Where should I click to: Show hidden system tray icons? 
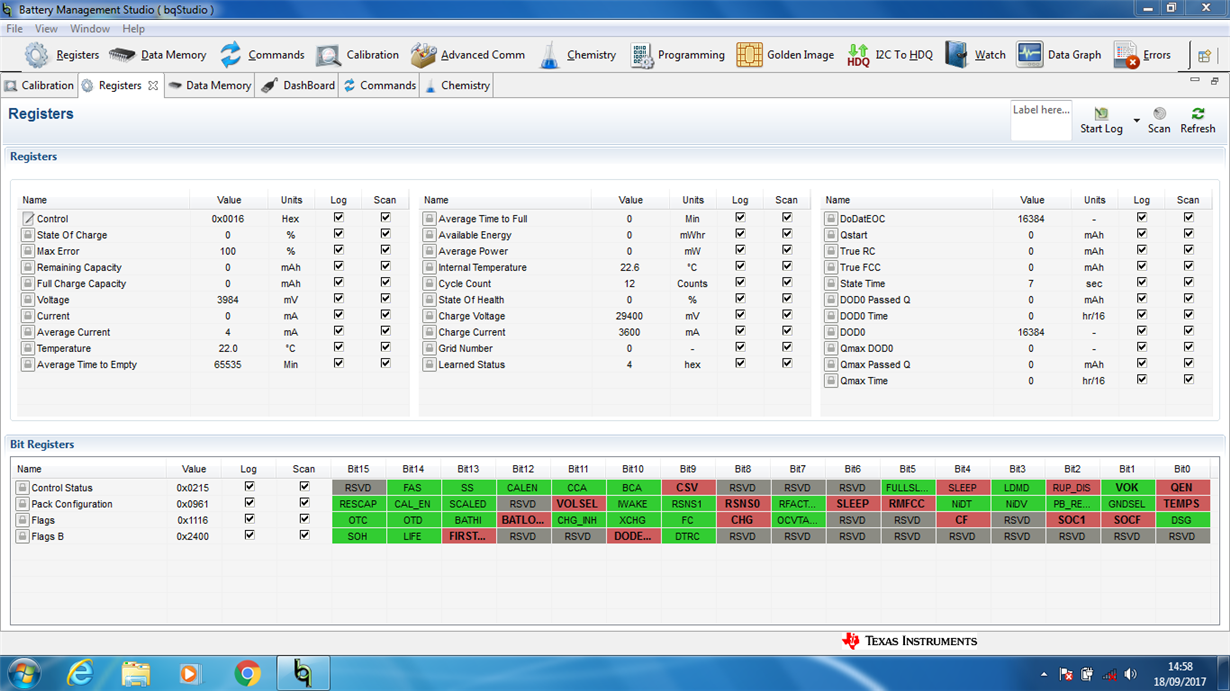coord(1043,675)
